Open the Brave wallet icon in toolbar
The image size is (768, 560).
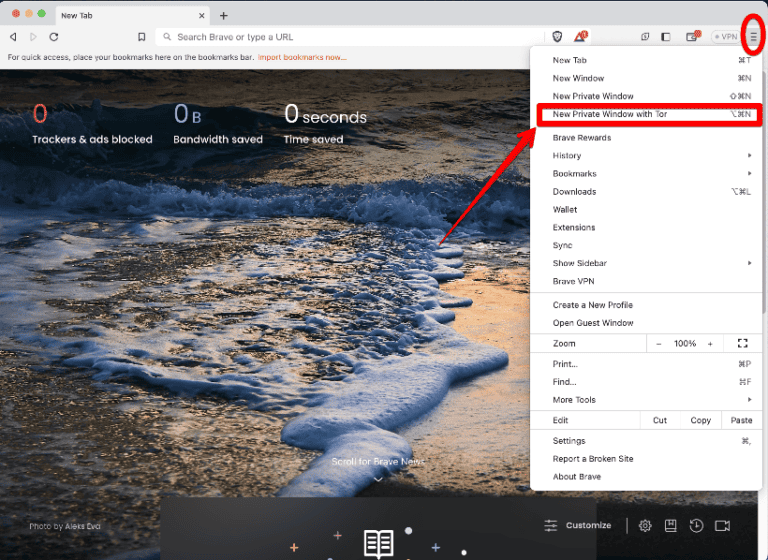[691, 37]
